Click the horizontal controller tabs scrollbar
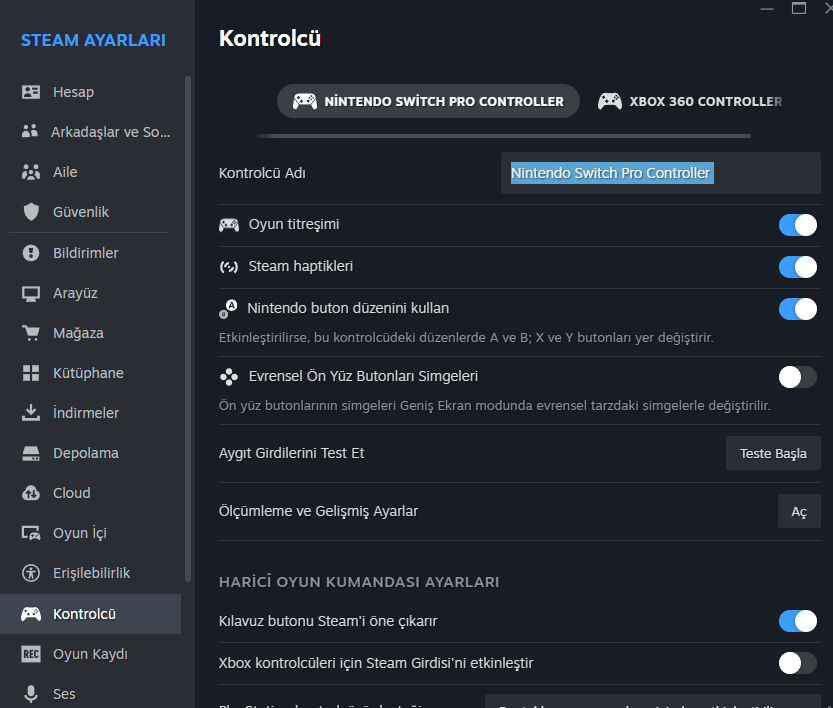This screenshot has width=833, height=708. pyautogui.click(x=503, y=136)
